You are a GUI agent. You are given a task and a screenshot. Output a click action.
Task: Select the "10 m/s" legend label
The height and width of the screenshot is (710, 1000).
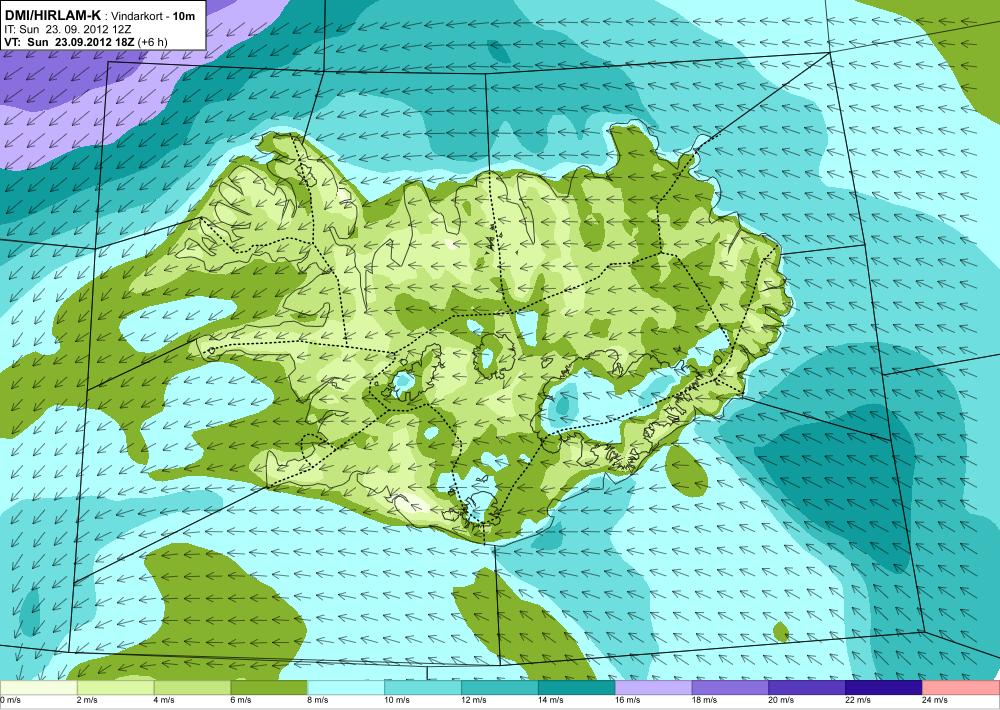(397, 700)
